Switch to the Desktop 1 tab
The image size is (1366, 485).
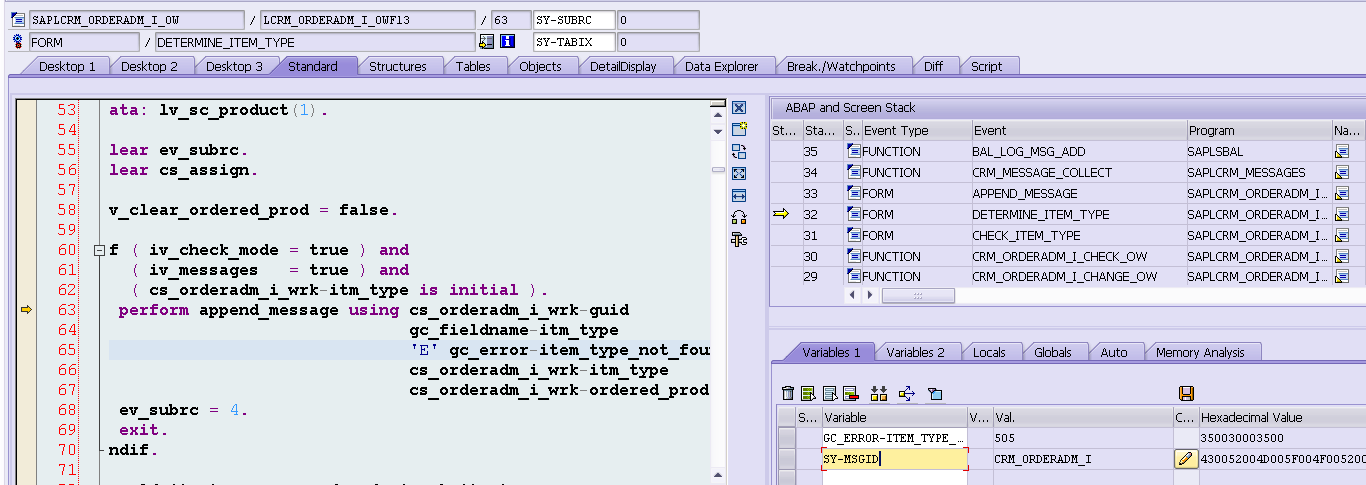[x=67, y=66]
